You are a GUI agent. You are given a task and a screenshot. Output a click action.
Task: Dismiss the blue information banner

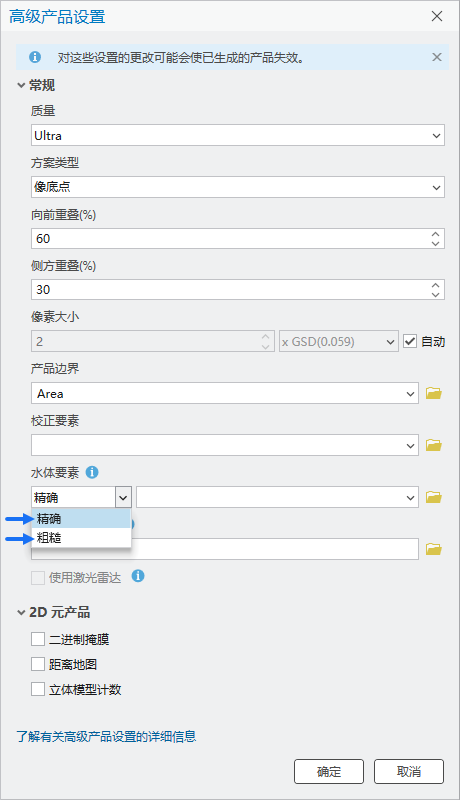coord(437,57)
